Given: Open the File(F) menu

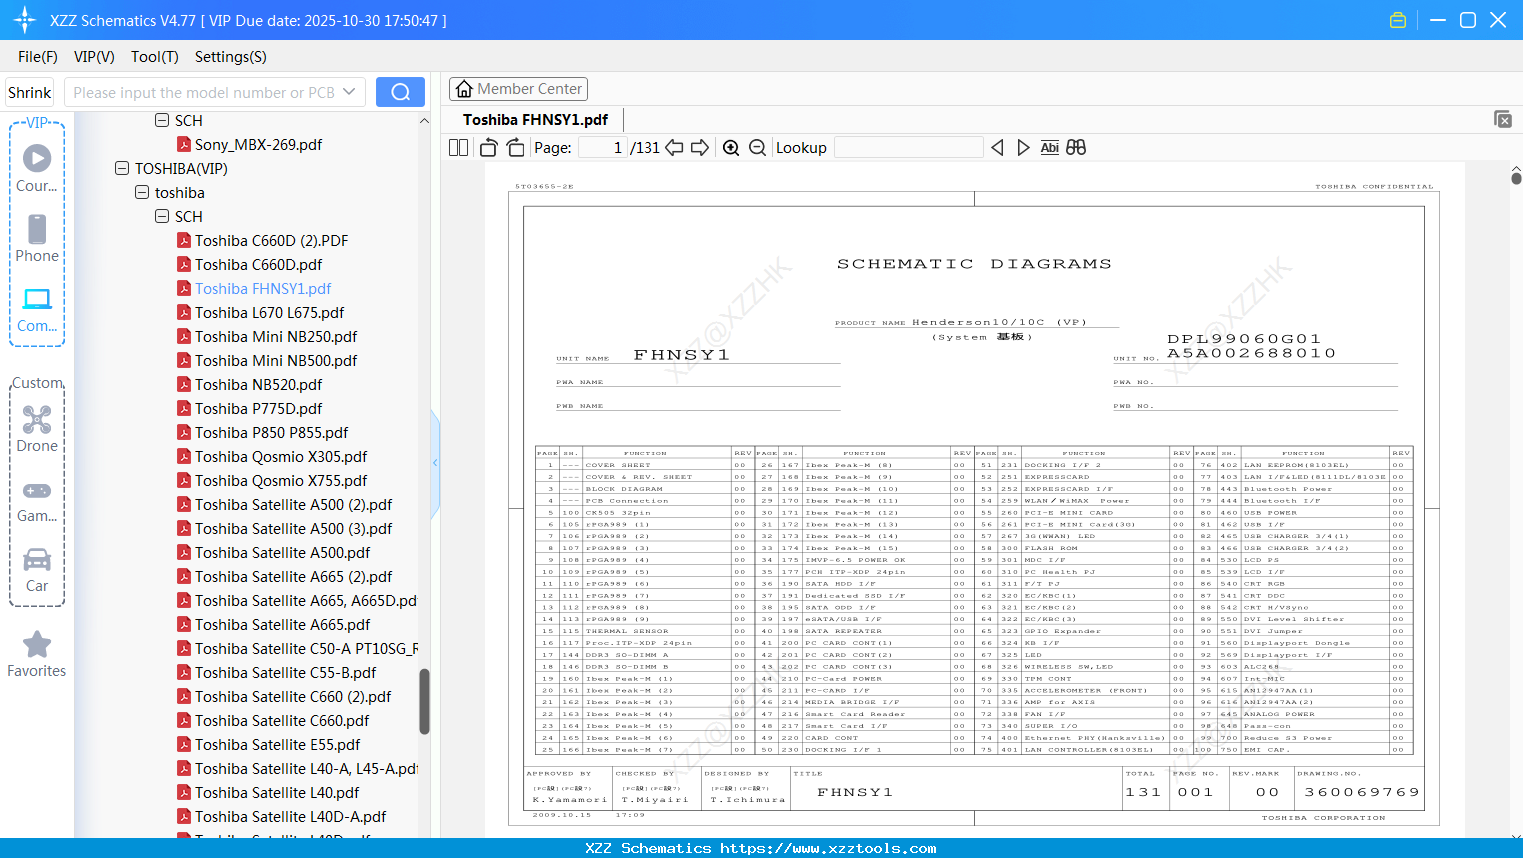Looking at the screenshot, I should pyautogui.click(x=38, y=57).
